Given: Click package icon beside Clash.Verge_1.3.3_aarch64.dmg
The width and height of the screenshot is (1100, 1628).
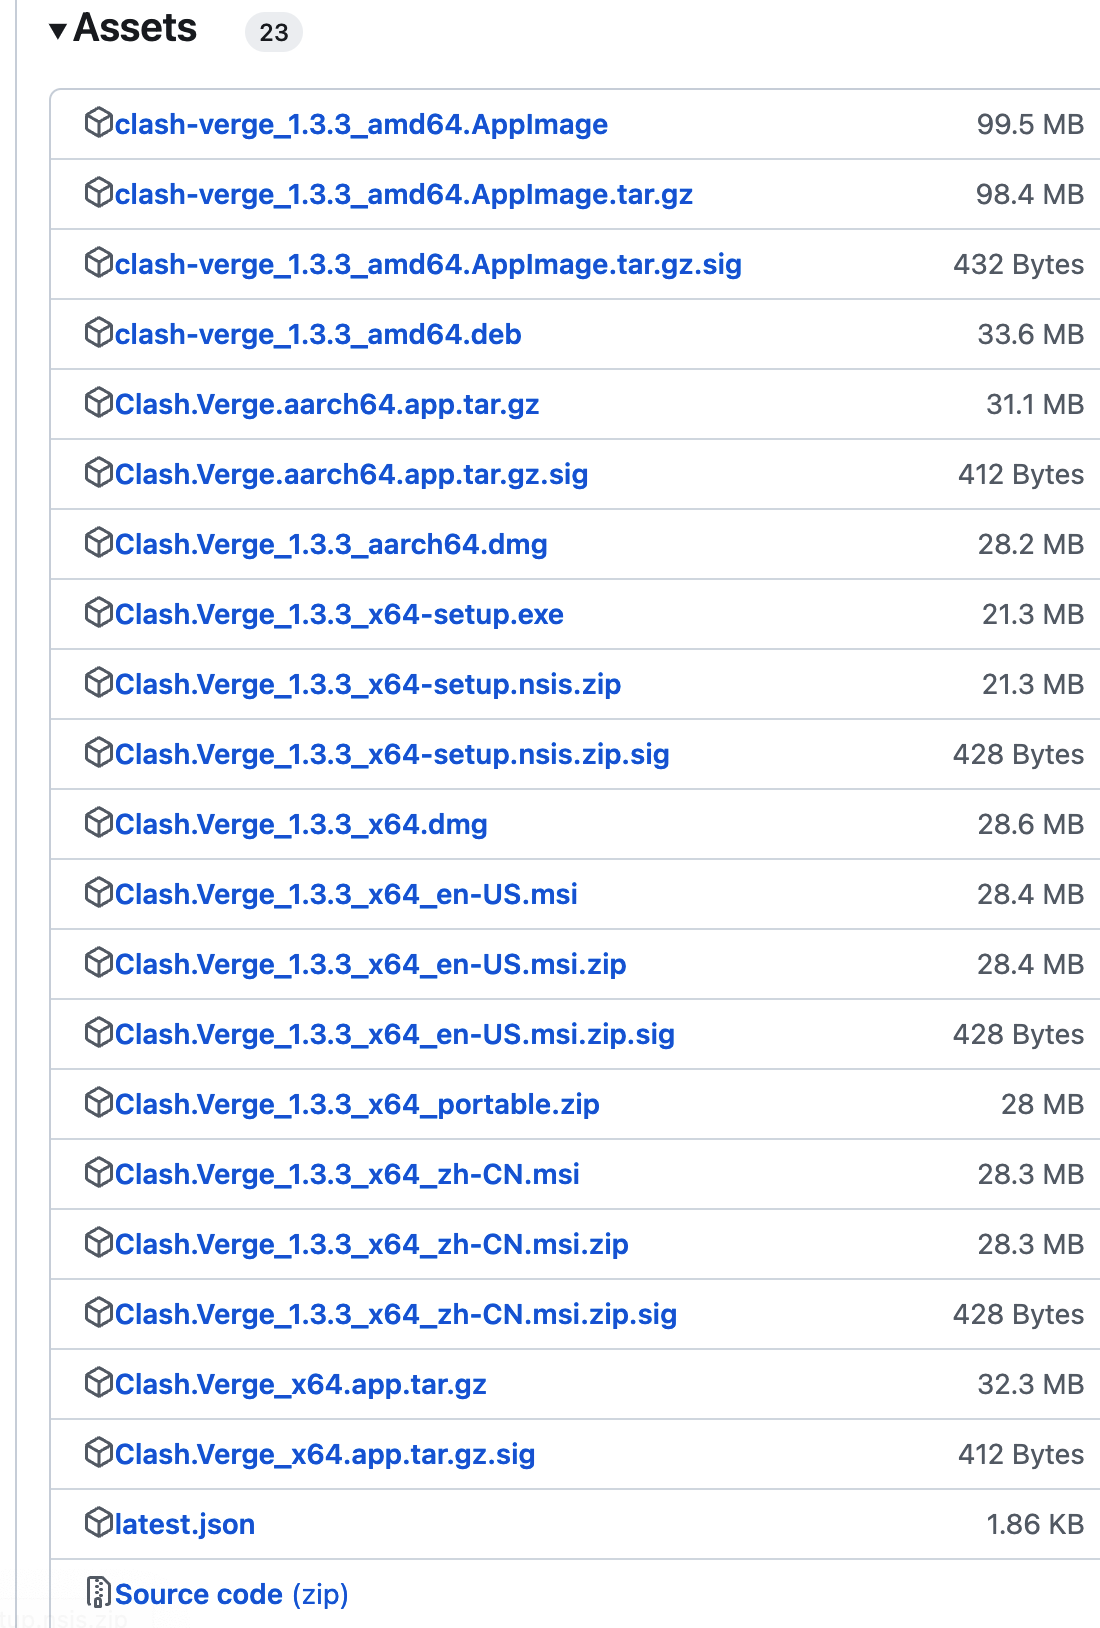Looking at the screenshot, I should pyautogui.click(x=99, y=543).
